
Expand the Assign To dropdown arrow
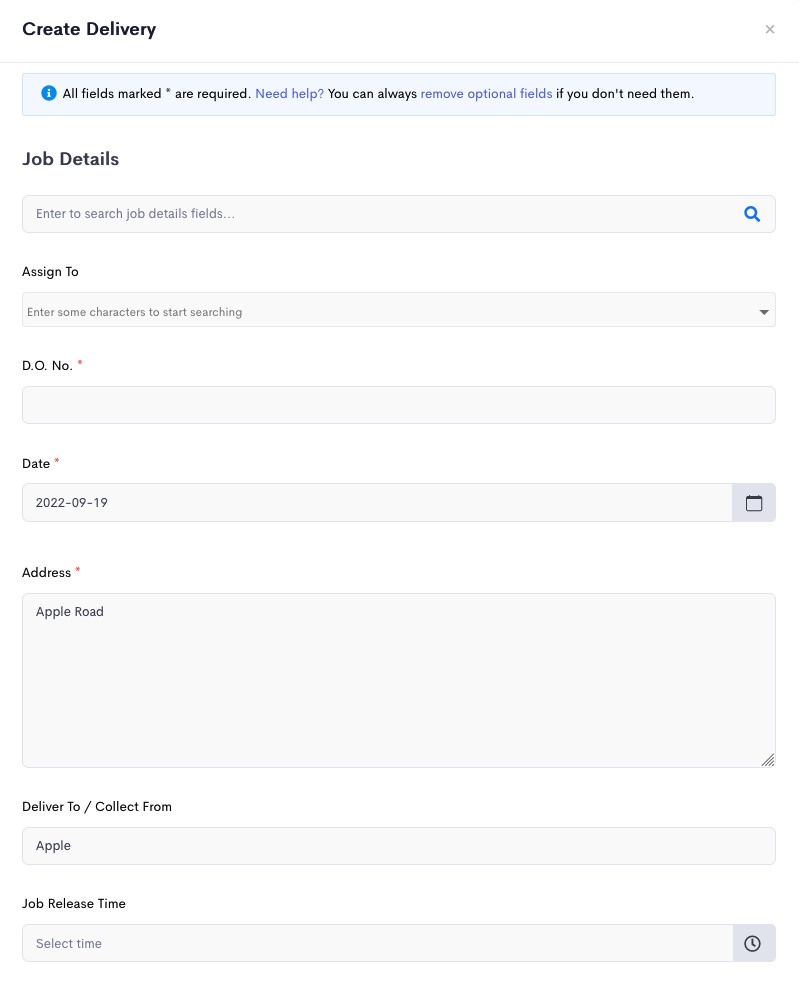tap(764, 312)
